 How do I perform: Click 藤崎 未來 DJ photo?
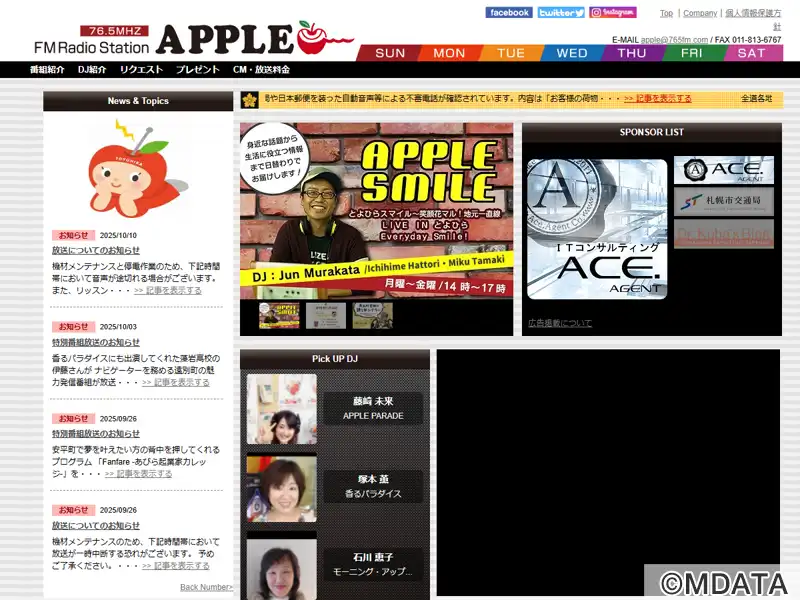click(x=282, y=409)
